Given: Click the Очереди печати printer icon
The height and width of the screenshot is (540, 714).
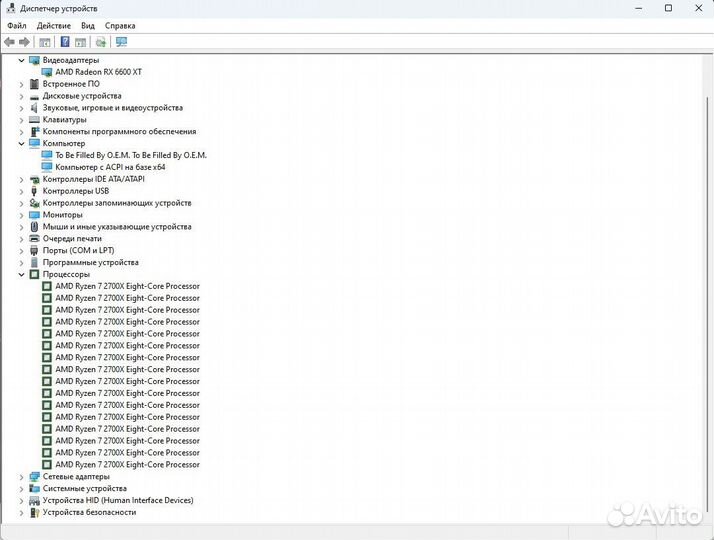Looking at the screenshot, I should (x=34, y=239).
